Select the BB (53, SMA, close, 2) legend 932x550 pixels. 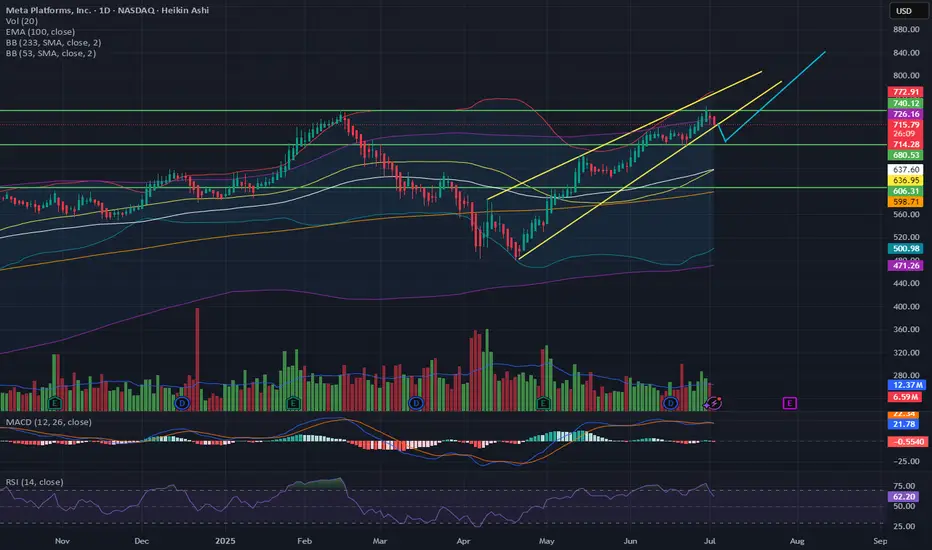[51, 53]
